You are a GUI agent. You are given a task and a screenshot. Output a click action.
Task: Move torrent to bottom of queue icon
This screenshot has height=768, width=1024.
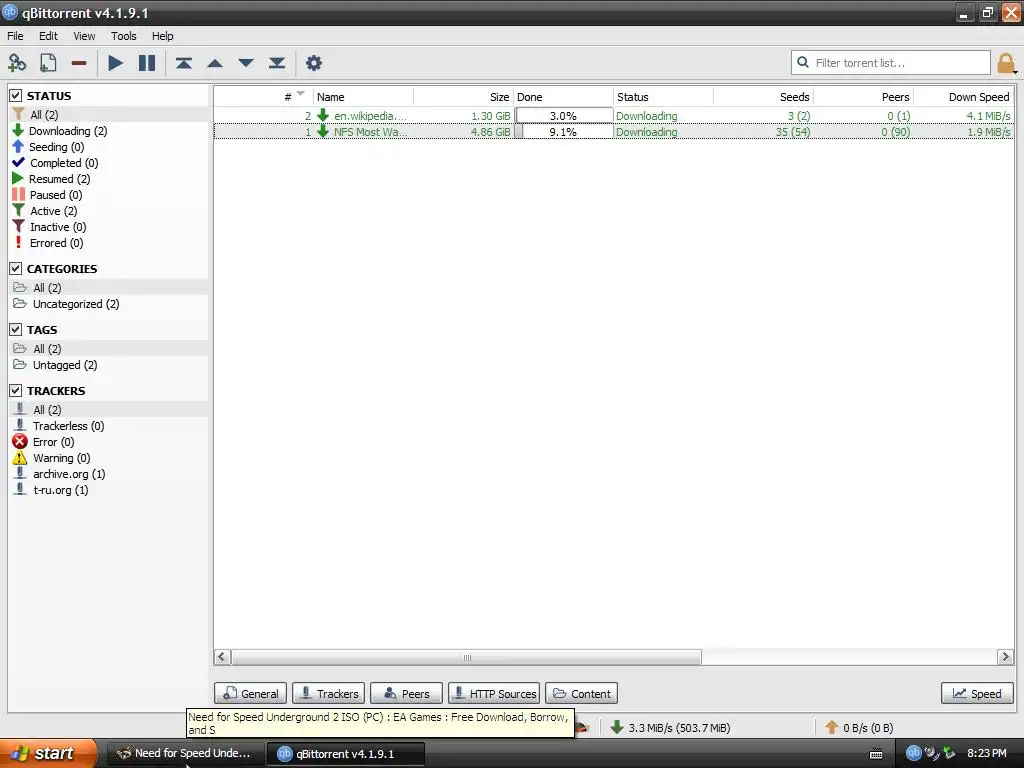pos(277,63)
